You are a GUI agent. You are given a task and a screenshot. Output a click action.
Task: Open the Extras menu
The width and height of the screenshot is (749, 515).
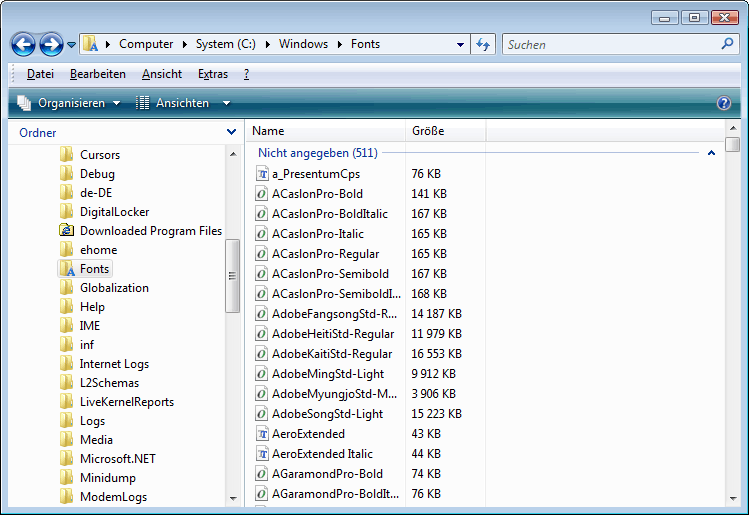pos(212,74)
